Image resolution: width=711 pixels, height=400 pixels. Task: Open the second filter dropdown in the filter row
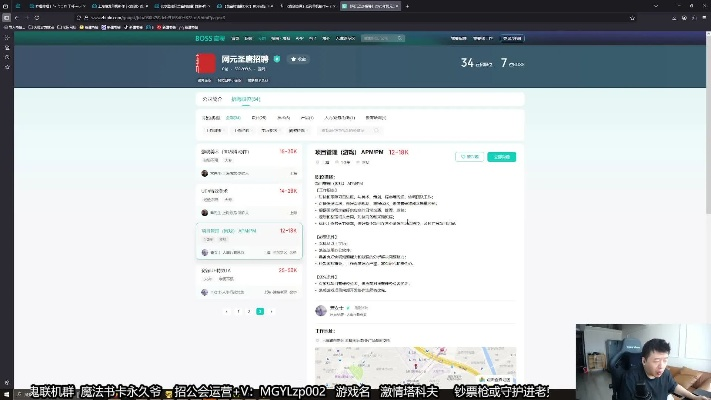(x=242, y=130)
